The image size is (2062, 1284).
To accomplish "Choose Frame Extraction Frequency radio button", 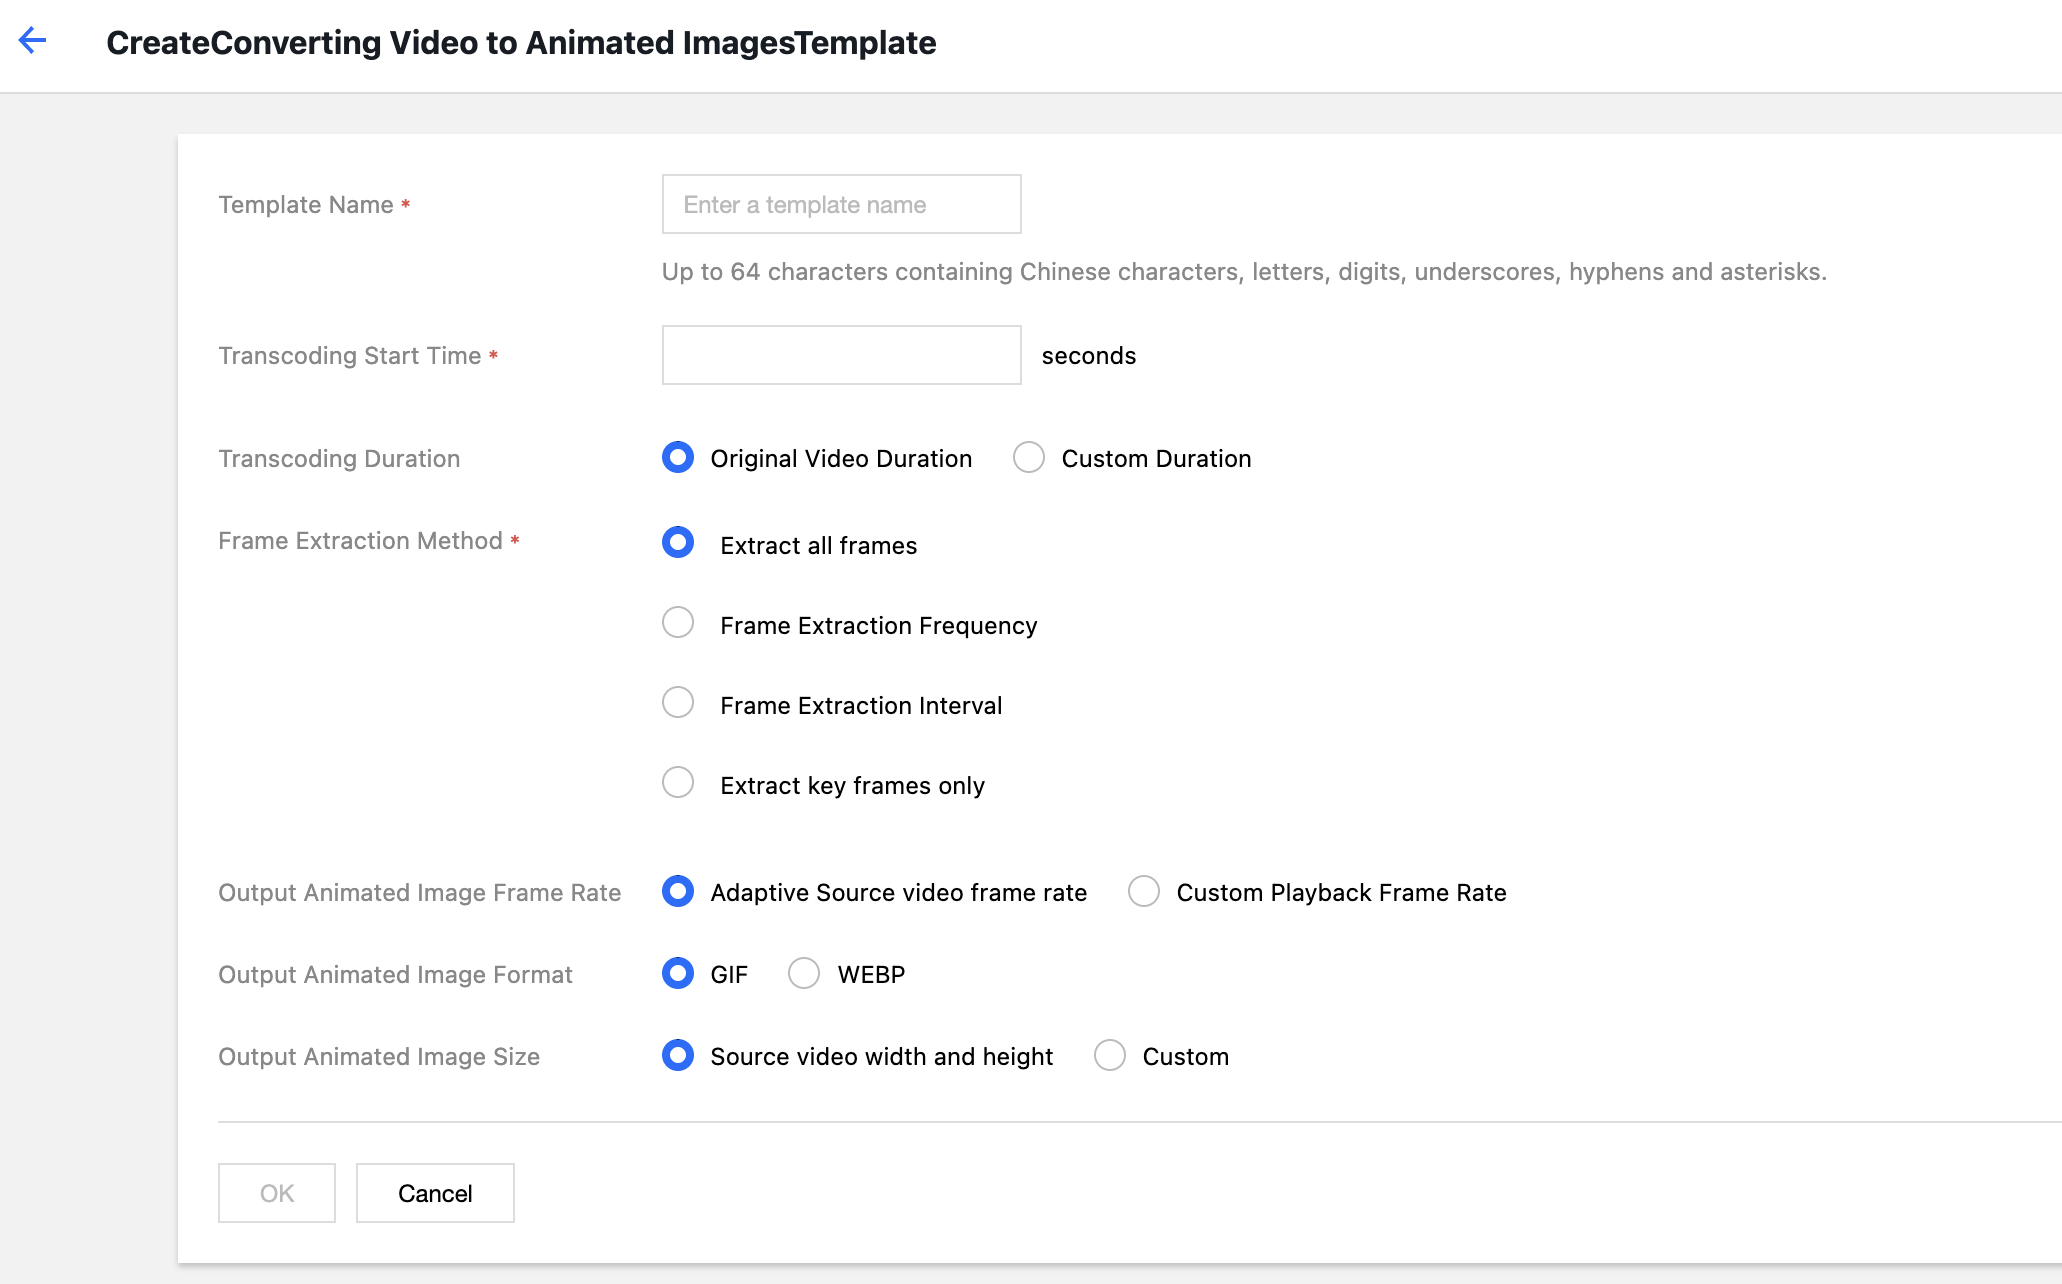I will tap(678, 623).
